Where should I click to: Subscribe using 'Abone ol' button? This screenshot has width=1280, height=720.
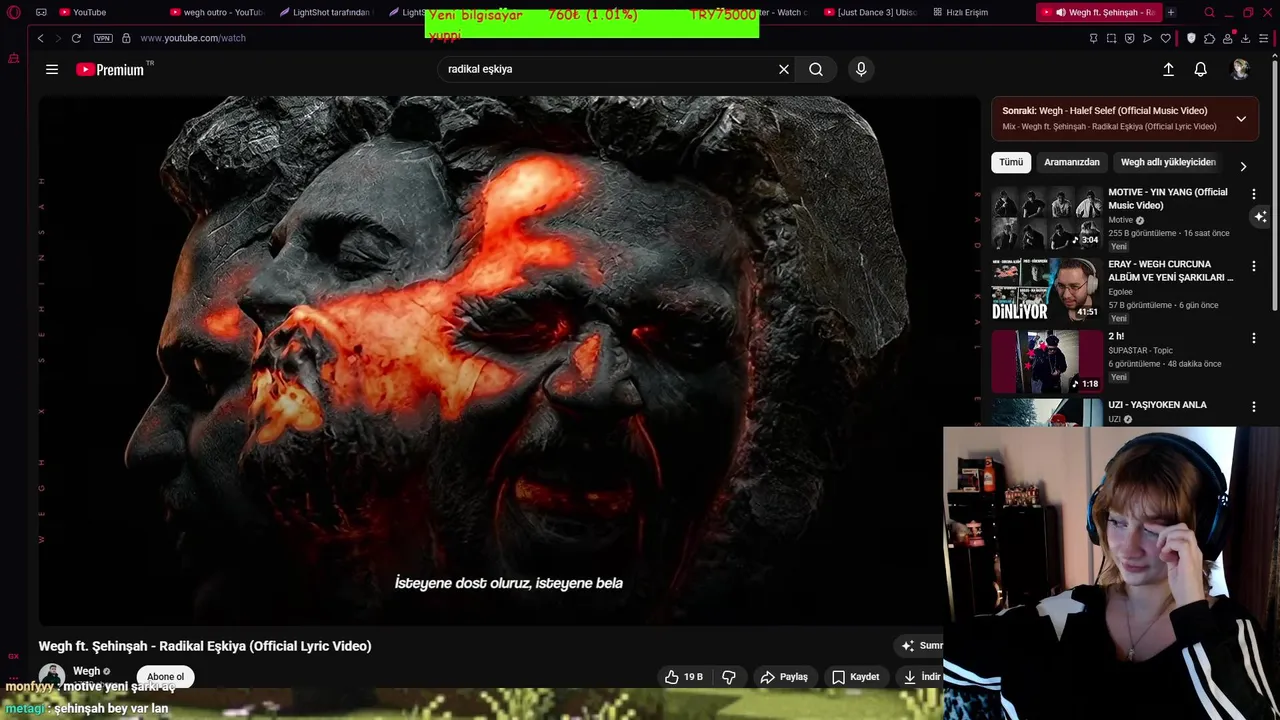click(165, 677)
